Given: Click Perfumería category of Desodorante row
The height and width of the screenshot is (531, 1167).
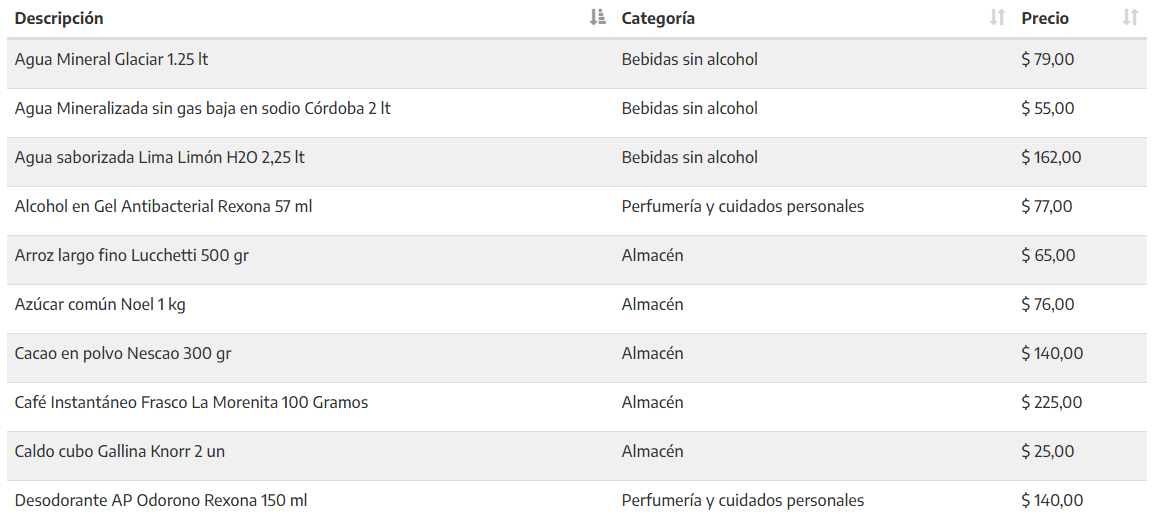Looking at the screenshot, I should click(743, 500).
